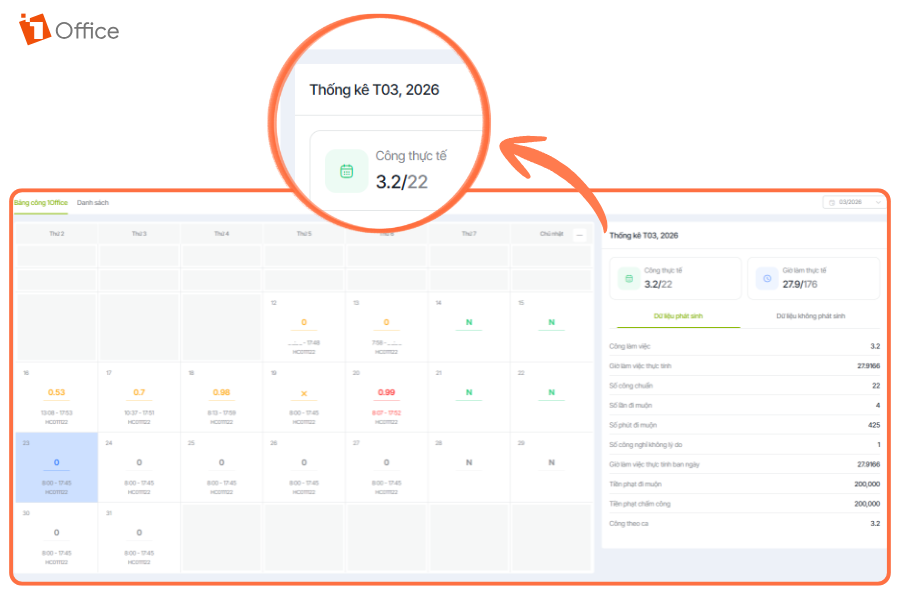Click the large calendar icon in the magnified circle
The height and width of the screenshot is (600, 900).
(x=346, y=171)
